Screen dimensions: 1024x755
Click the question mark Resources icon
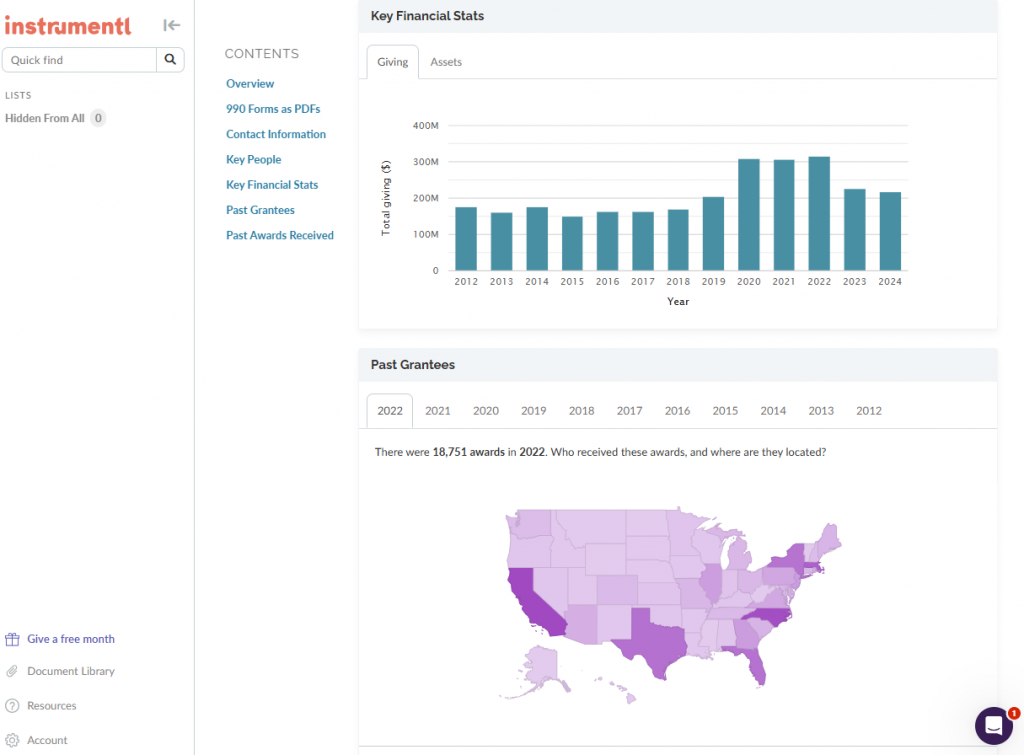[x=13, y=706]
